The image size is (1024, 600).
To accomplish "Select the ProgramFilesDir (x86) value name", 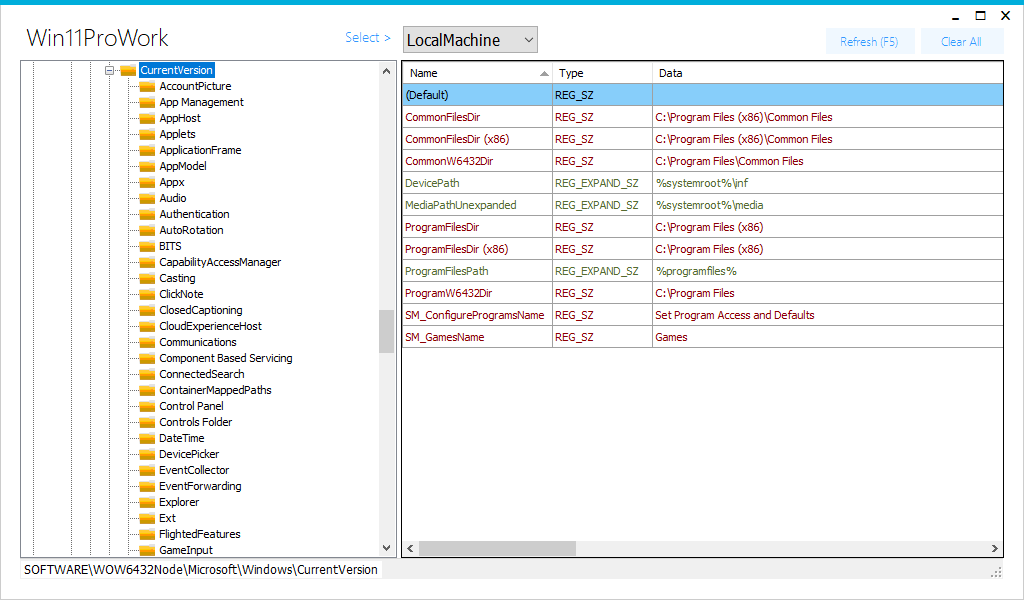I will (x=456, y=249).
